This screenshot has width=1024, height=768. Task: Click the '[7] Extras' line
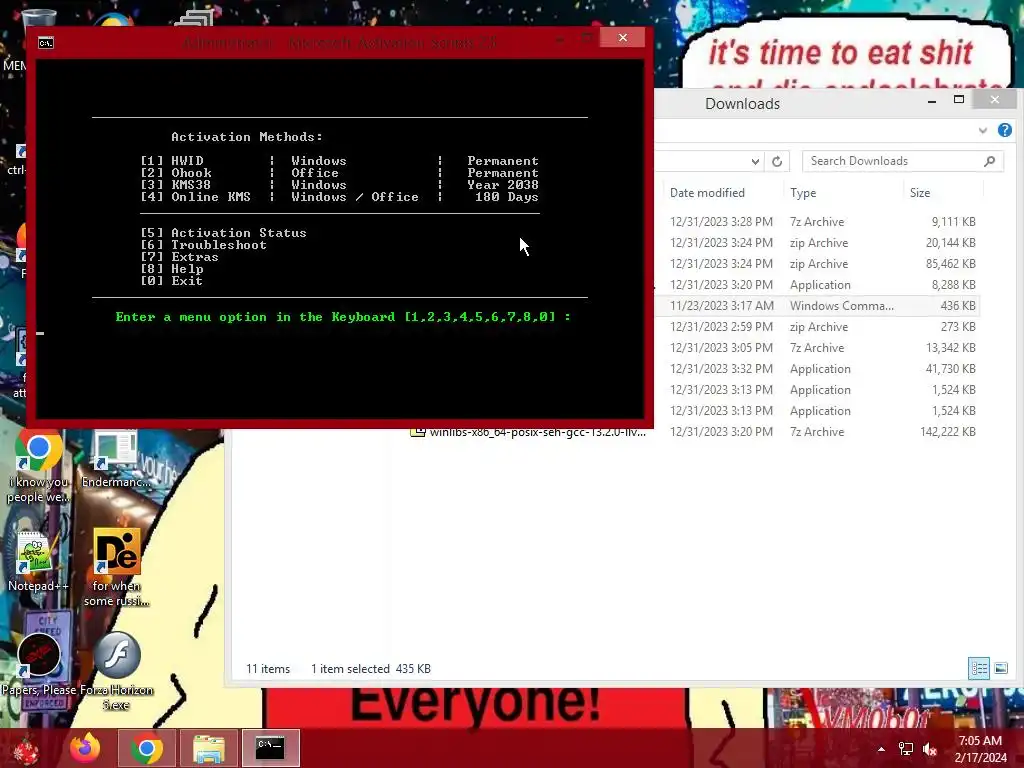pyautogui.click(x=180, y=257)
